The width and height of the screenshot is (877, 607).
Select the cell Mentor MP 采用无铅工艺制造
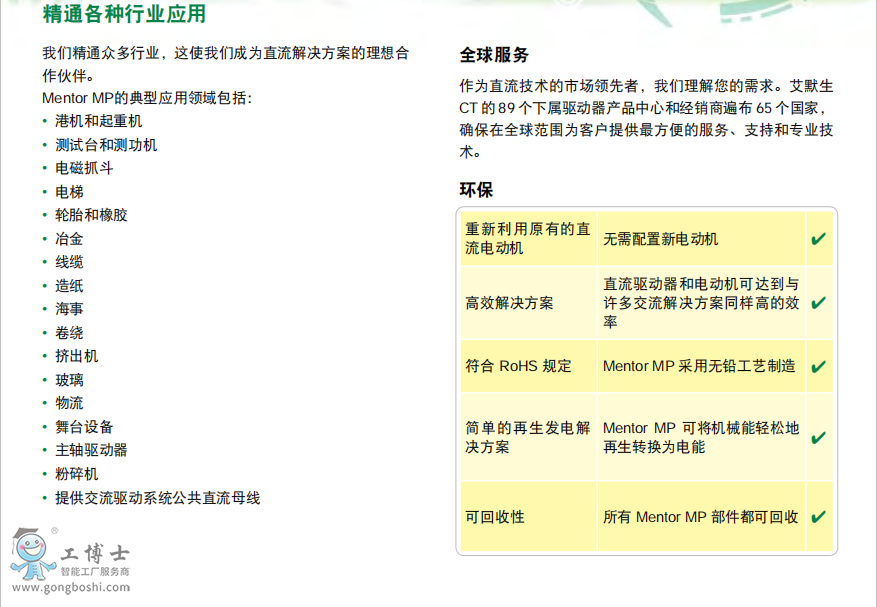(701, 366)
